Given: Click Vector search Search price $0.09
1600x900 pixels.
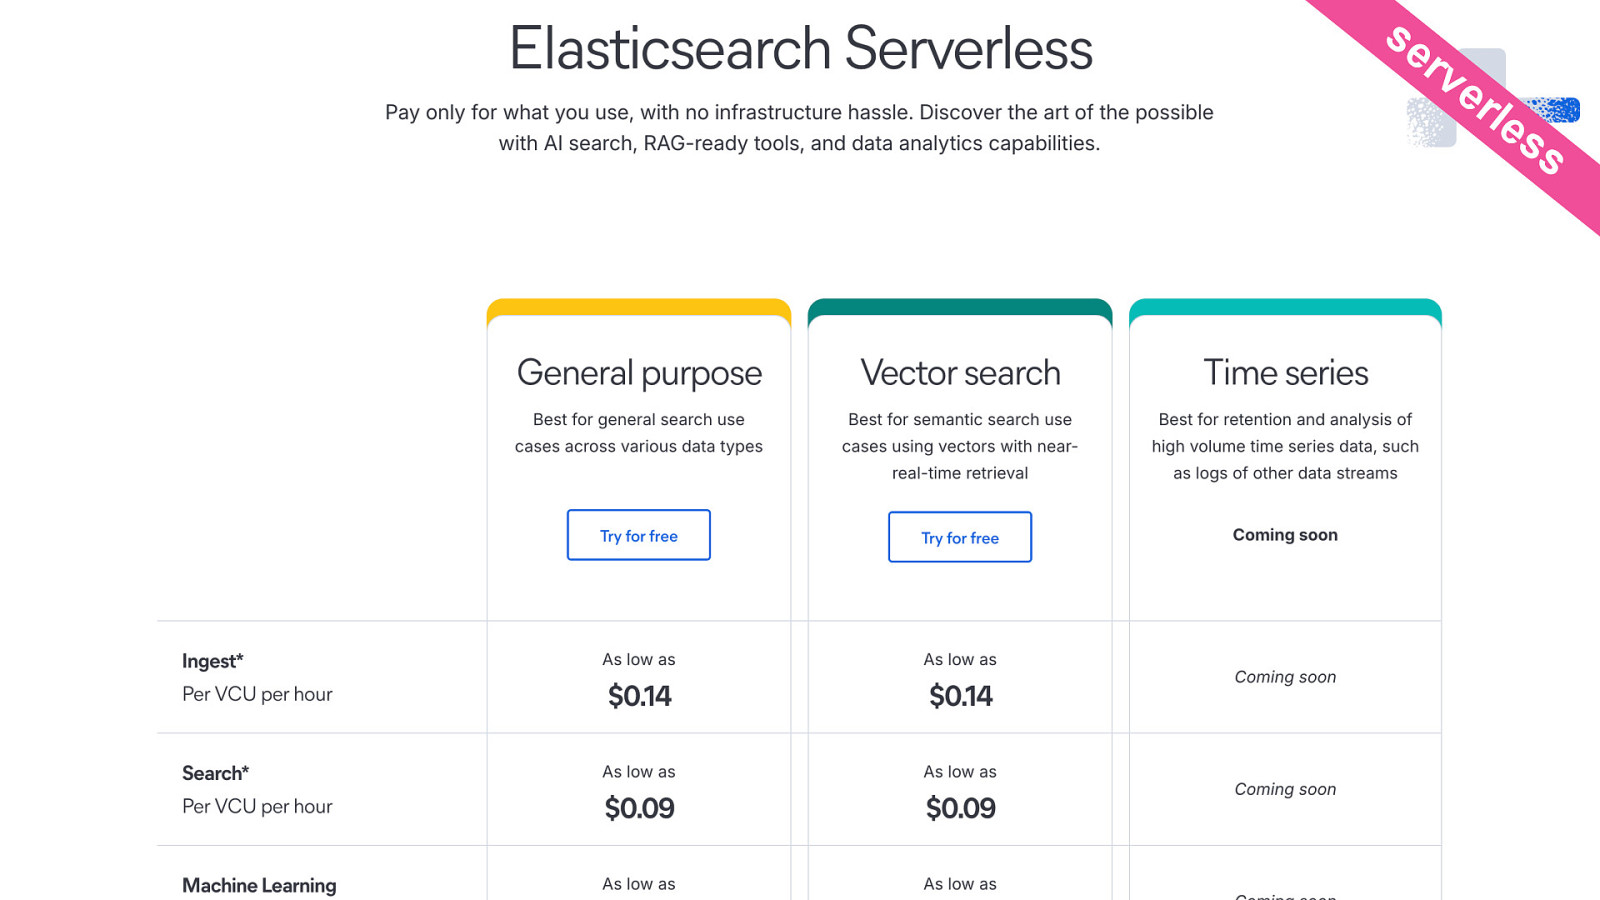Looking at the screenshot, I should point(960,808).
